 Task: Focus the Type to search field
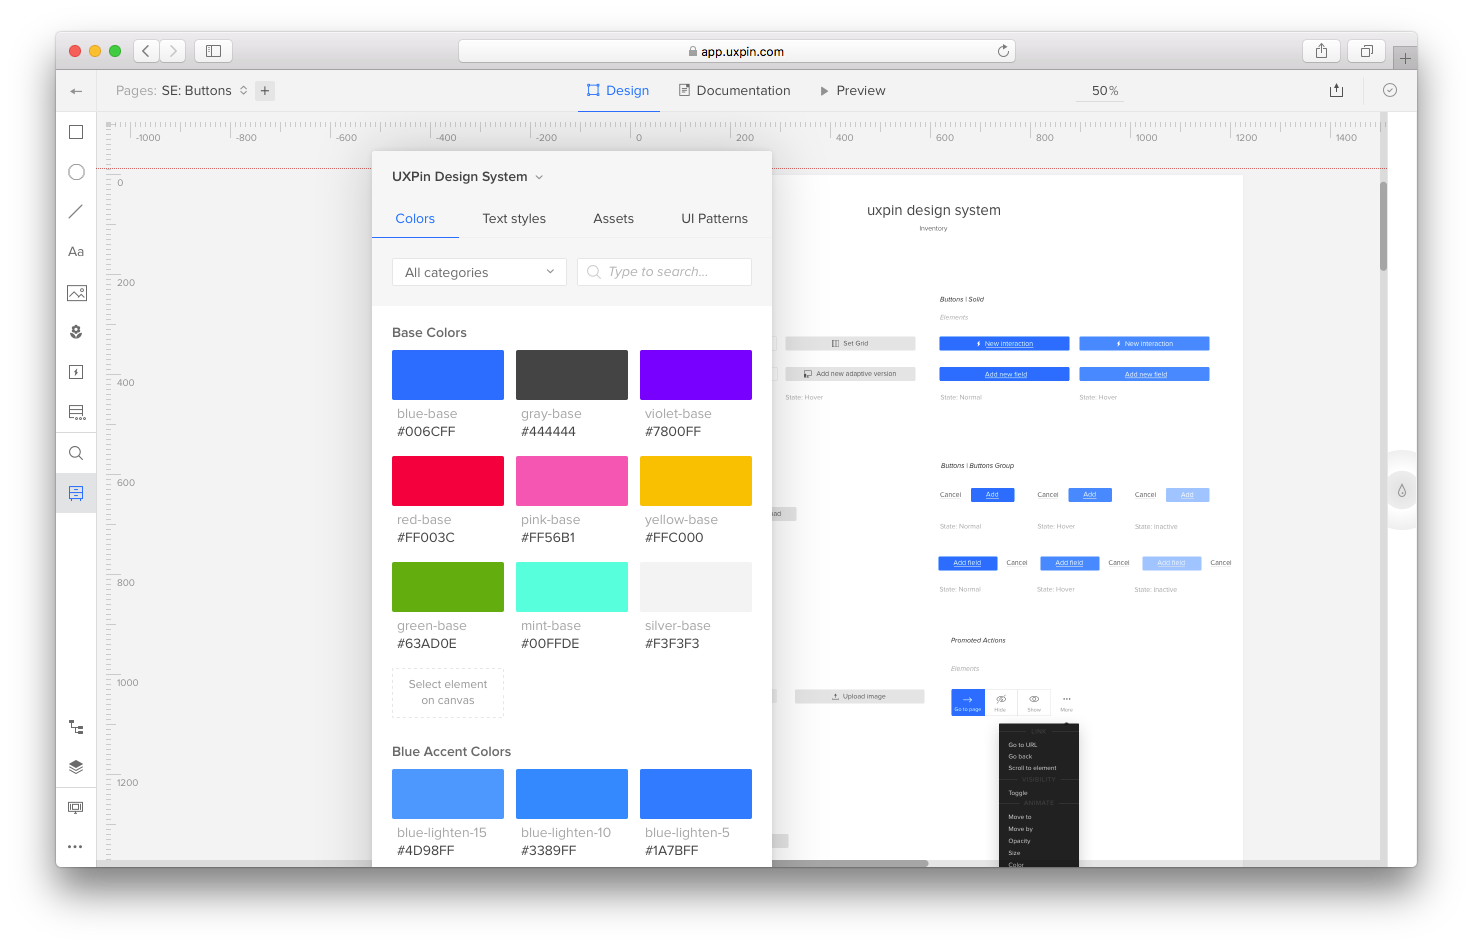[664, 272]
